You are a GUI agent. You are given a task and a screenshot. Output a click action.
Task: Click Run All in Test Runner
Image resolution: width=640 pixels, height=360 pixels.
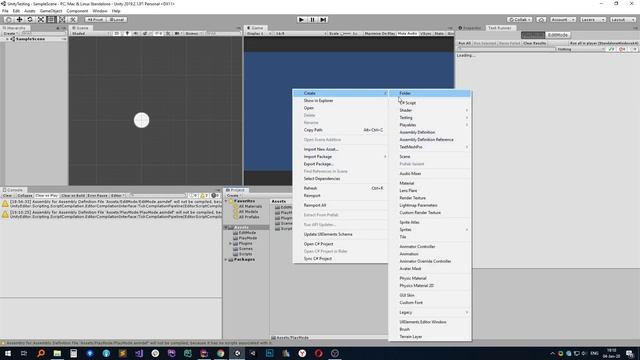pos(464,43)
